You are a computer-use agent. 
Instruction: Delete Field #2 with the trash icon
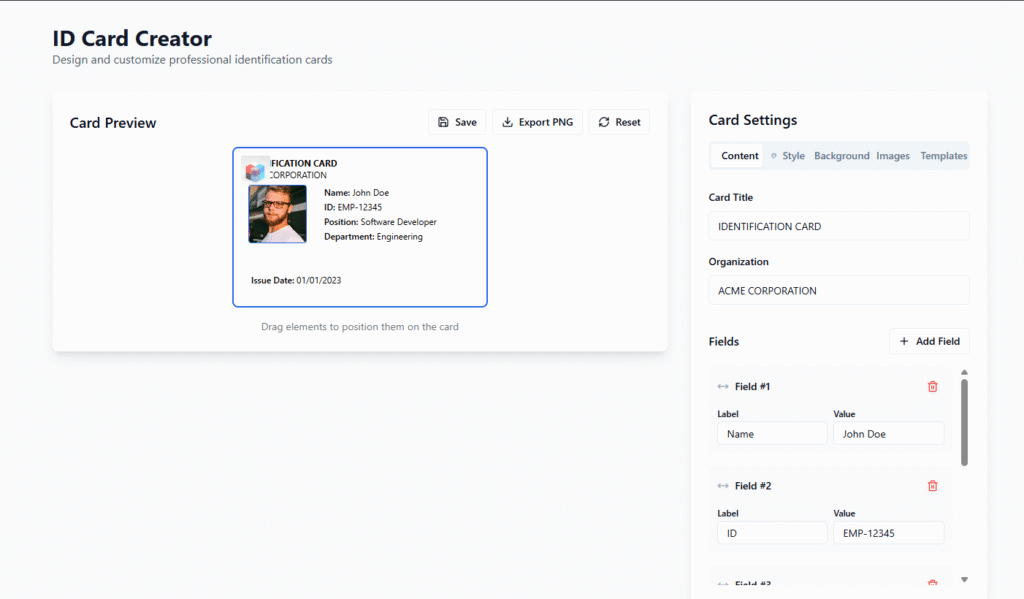pyautogui.click(x=933, y=486)
